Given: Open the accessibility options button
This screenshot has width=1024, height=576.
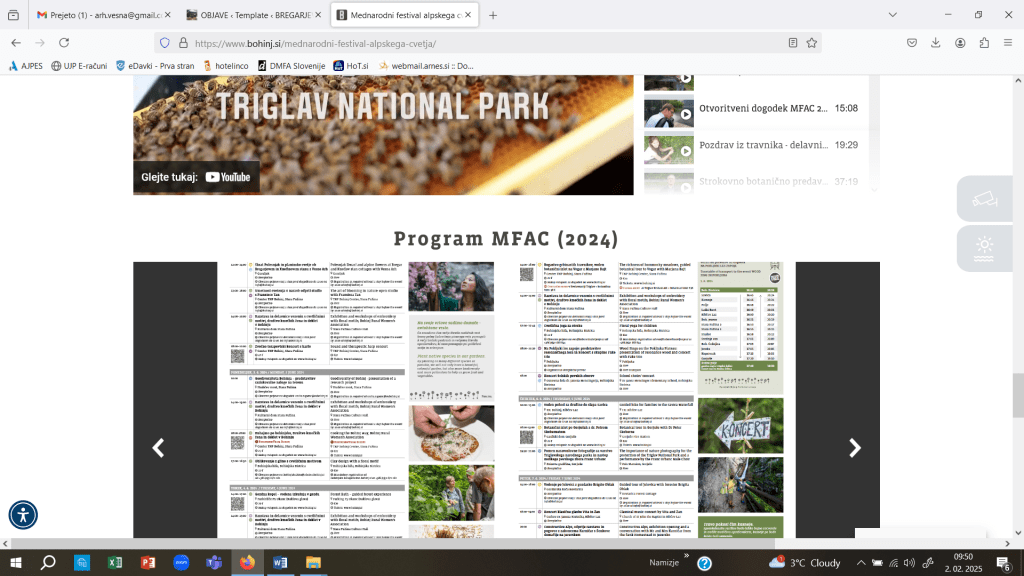Looking at the screenshot, I should (x=23, y=515).
